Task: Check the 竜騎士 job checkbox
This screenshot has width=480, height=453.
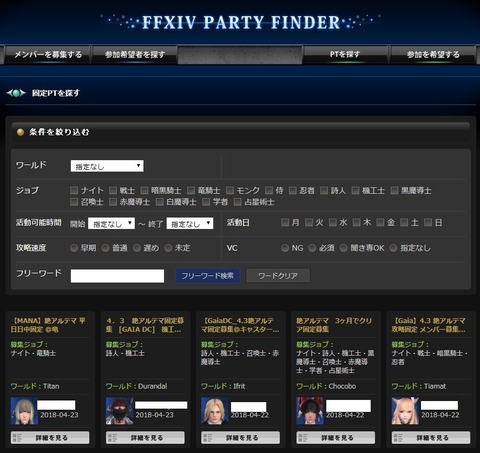Action: (191, 190)
